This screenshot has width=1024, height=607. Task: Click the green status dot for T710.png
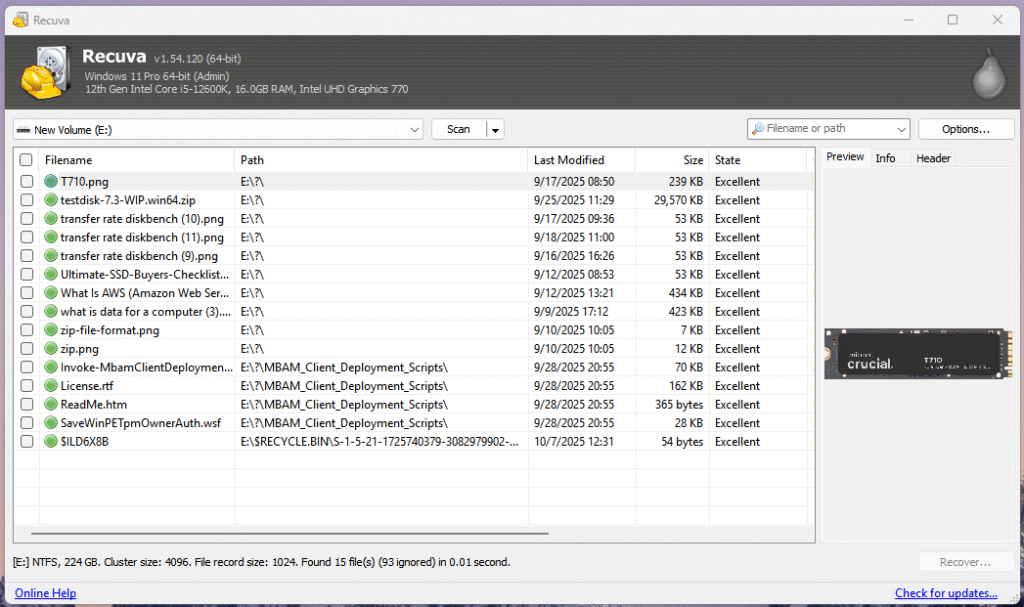coord(52,182)
